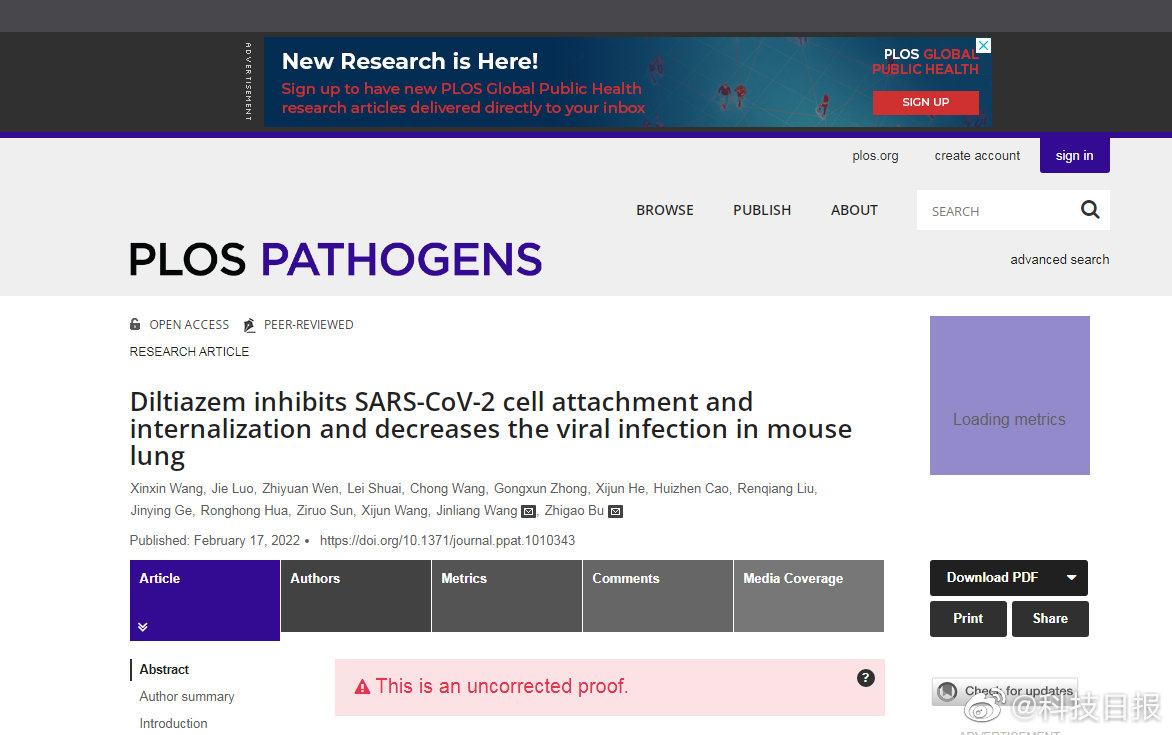1172x735 pixels.
Task: Click author name Chong Wang
Action: pyautogui.click(x=447, y=488)
